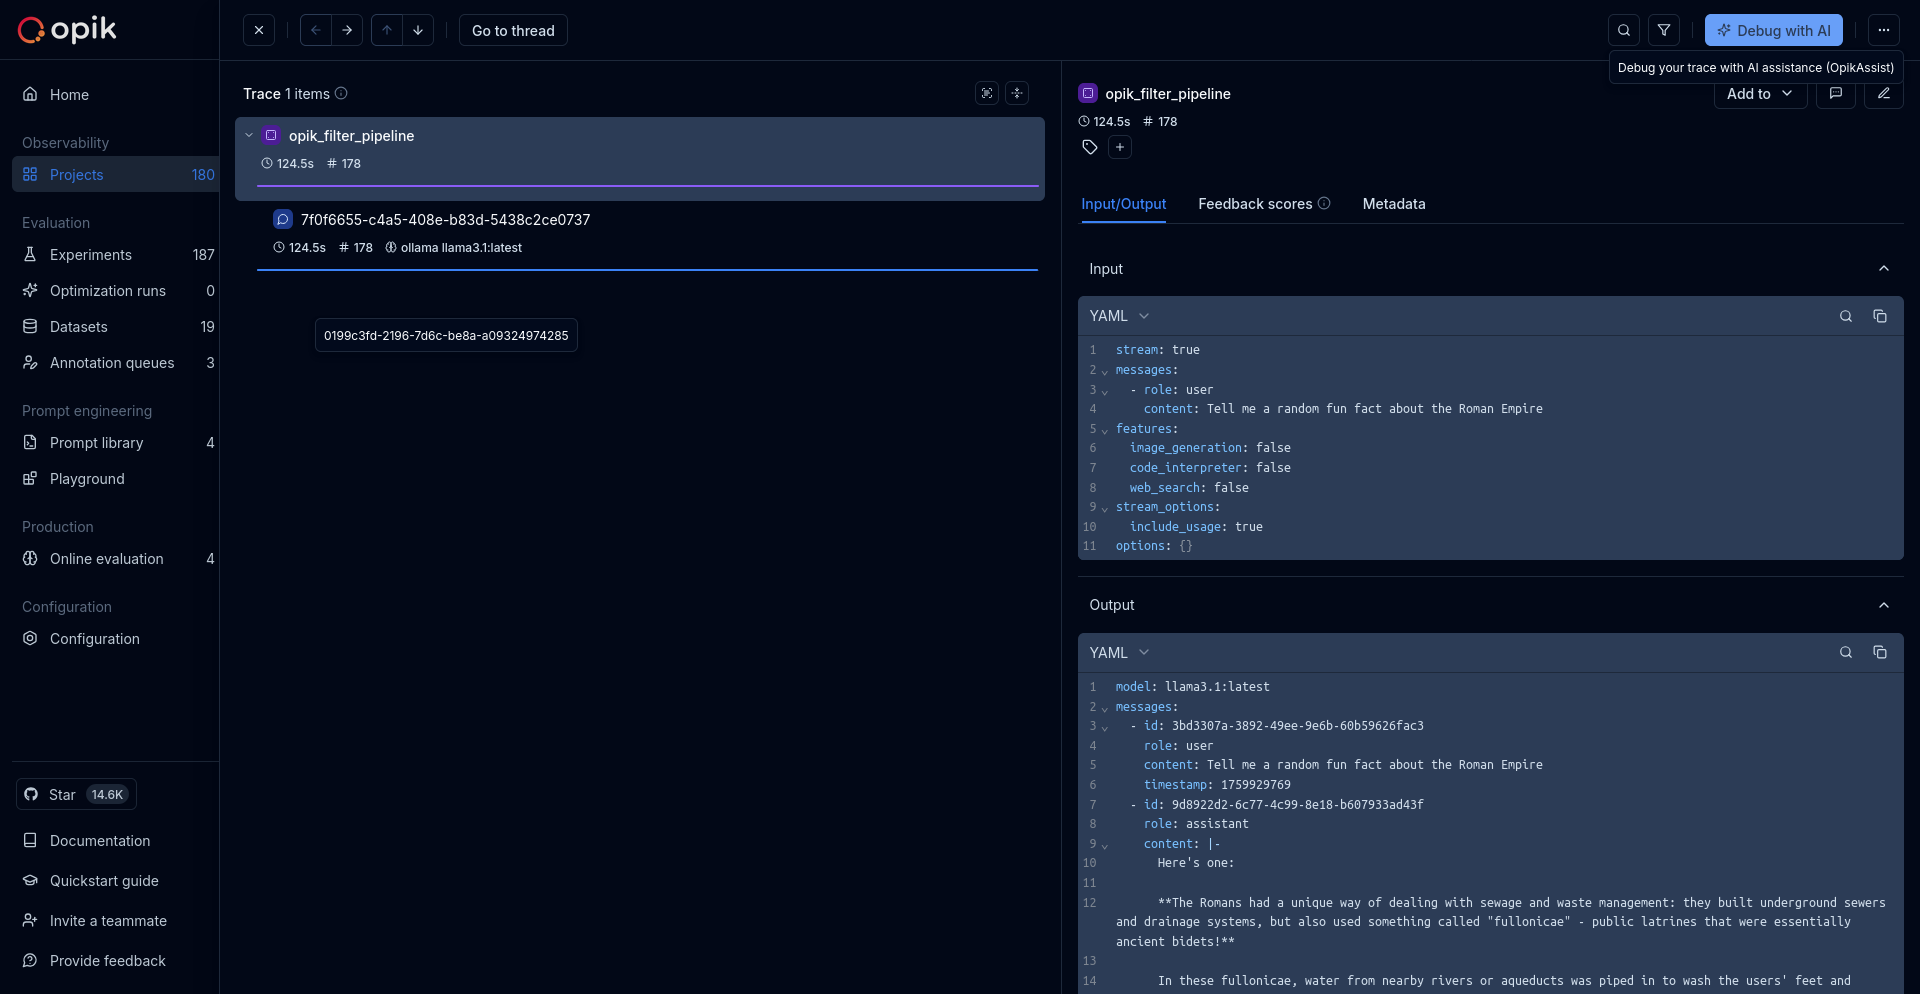Click the Opik logo

66,29
